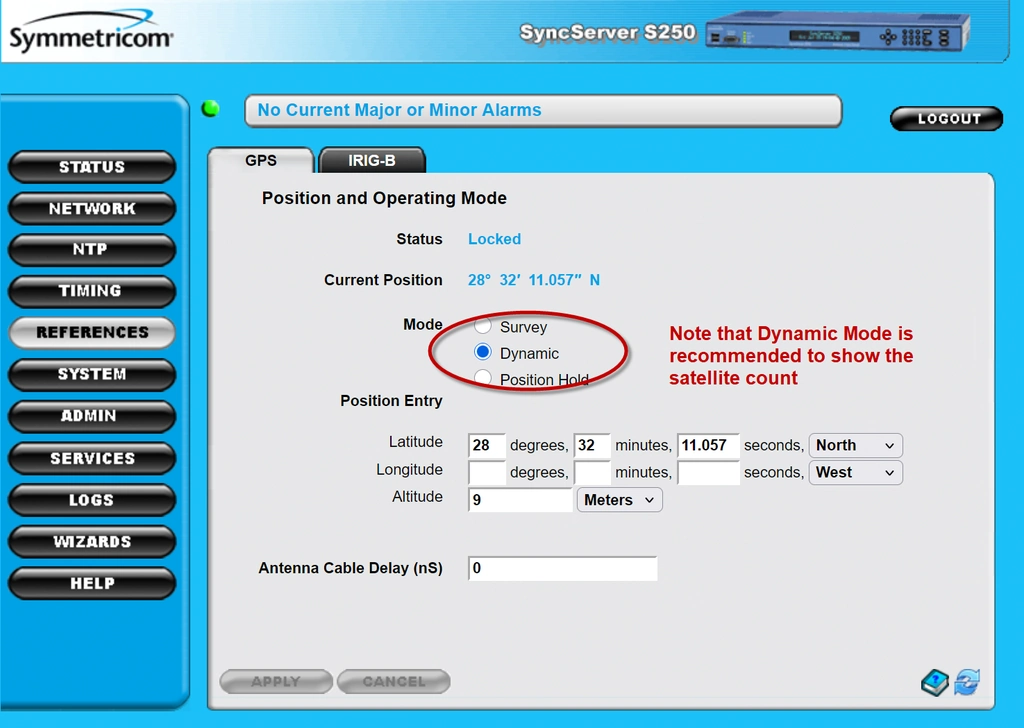
Task: Open the NETWORK section in sidebar
Action: pos(92,208)
